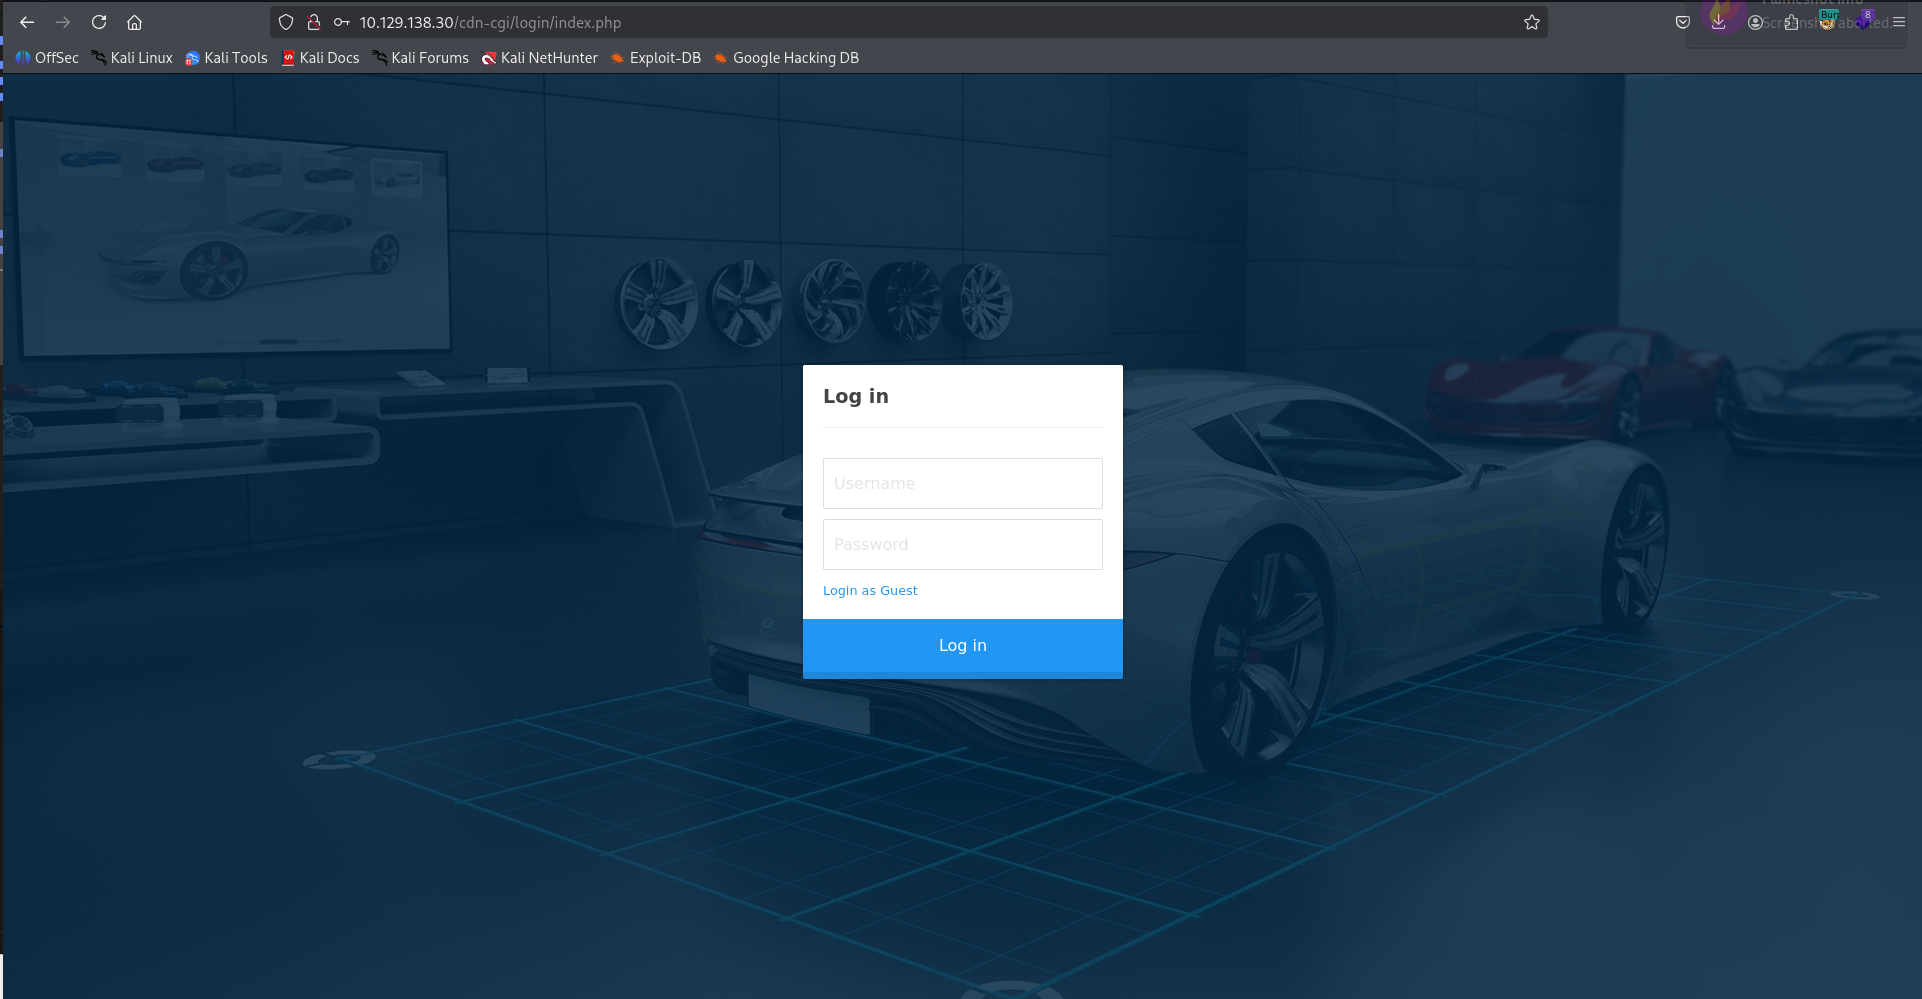This screenshot has width=1922, height=999.
Task: Save page to Pocket
Action: (1683, 22)
